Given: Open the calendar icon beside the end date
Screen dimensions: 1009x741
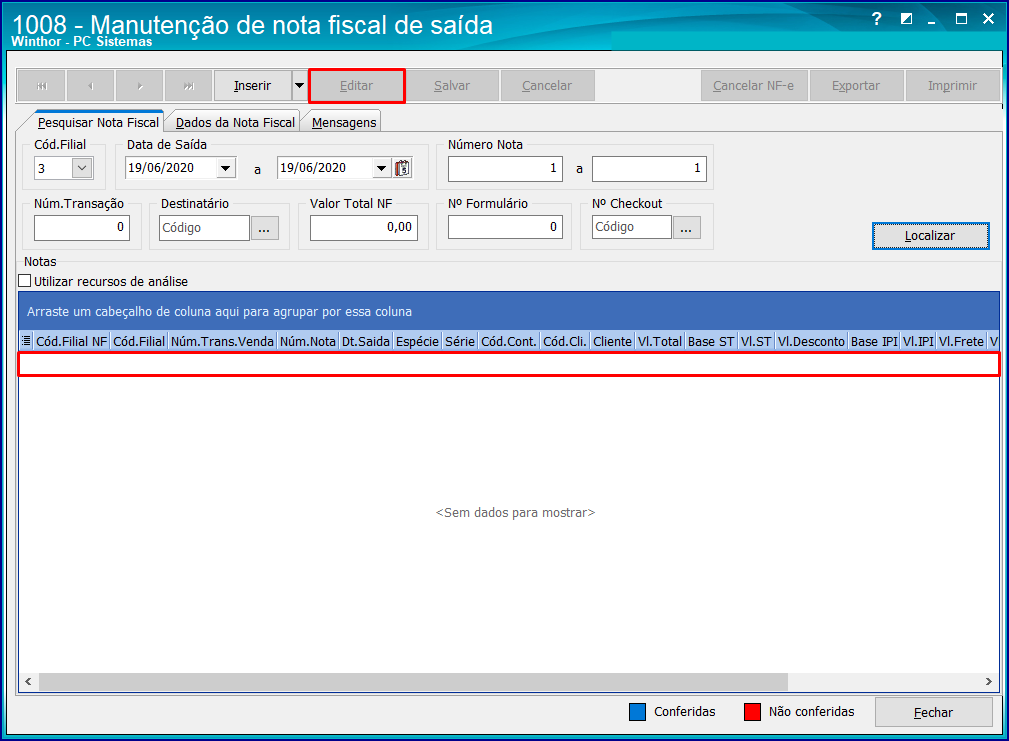Looking at the screenshot, I should (402, 167).
